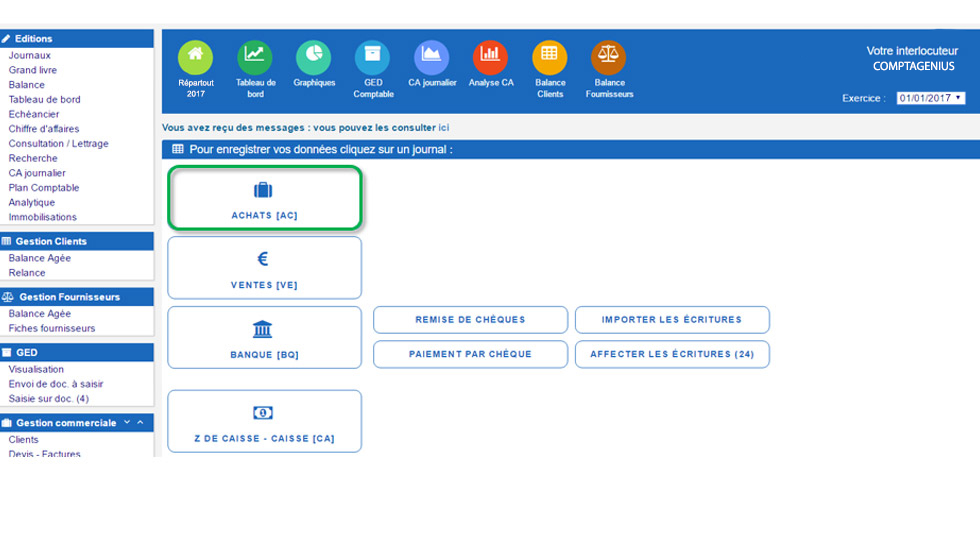Viewport: 980px width, 534px height.
Task: Open Analytique in the sidebar
Action: [32, 203]
